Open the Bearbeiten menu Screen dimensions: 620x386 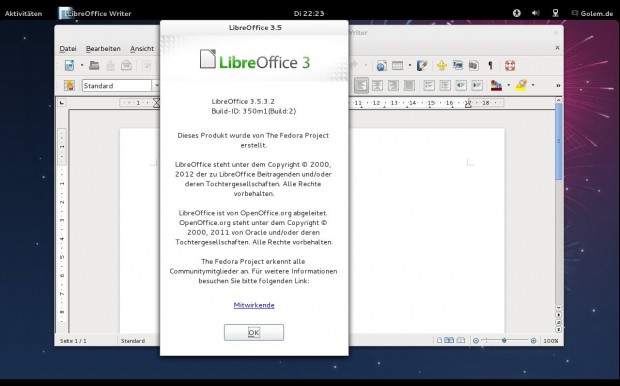(x=103, y=49)
